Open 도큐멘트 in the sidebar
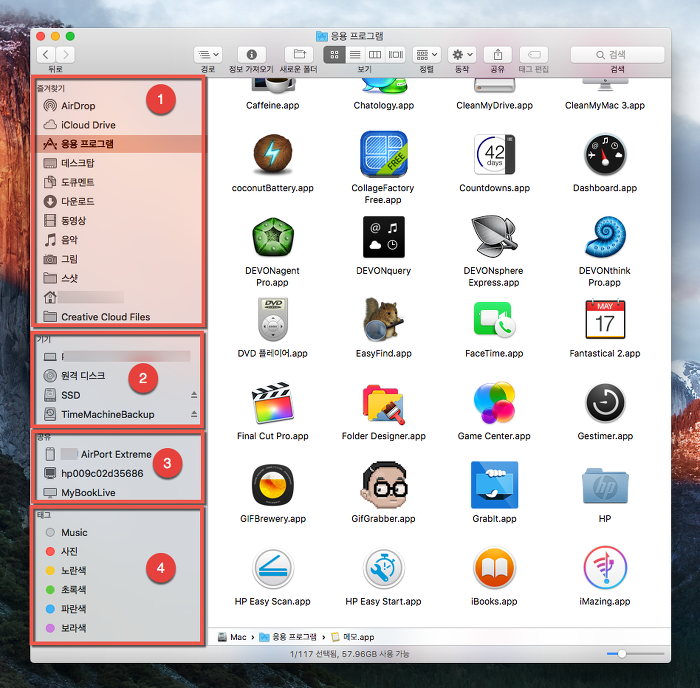This screenshot has height=688, width=700. (118, 182)
